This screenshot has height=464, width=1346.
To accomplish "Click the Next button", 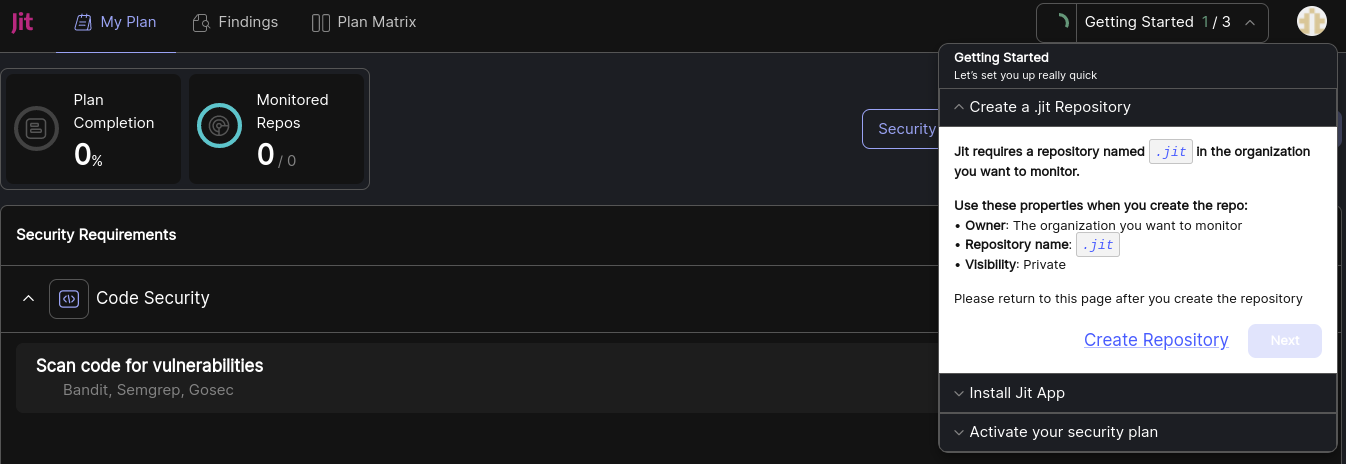I will [1285, 341].
